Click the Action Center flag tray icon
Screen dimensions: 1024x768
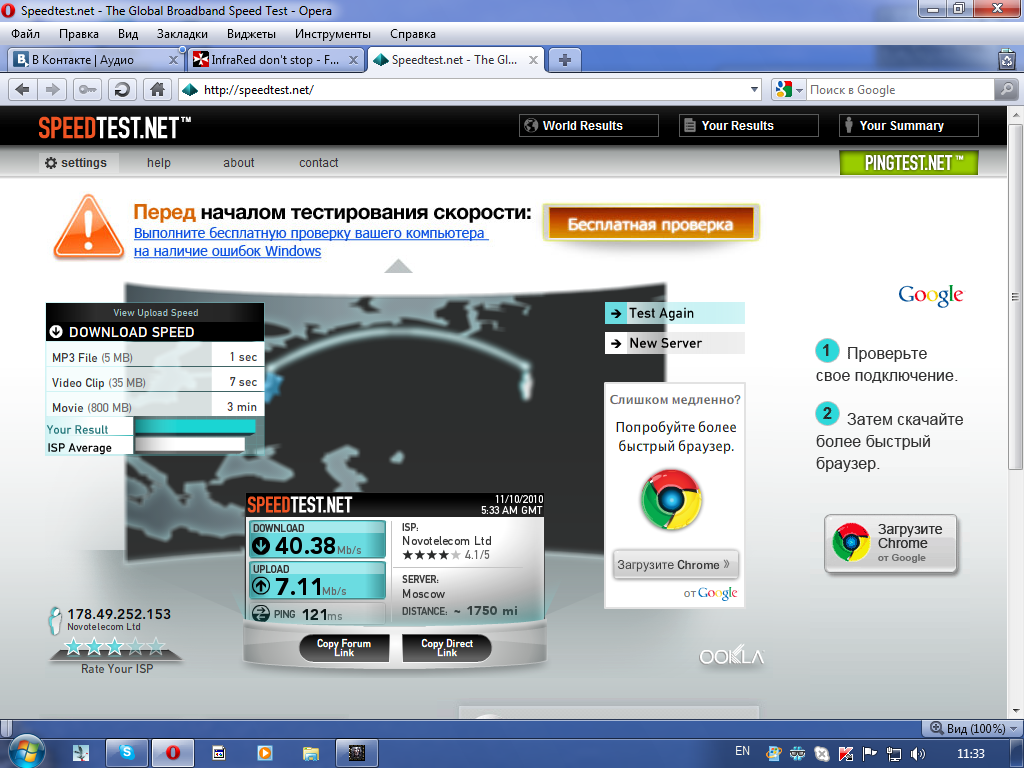(870, 754)
